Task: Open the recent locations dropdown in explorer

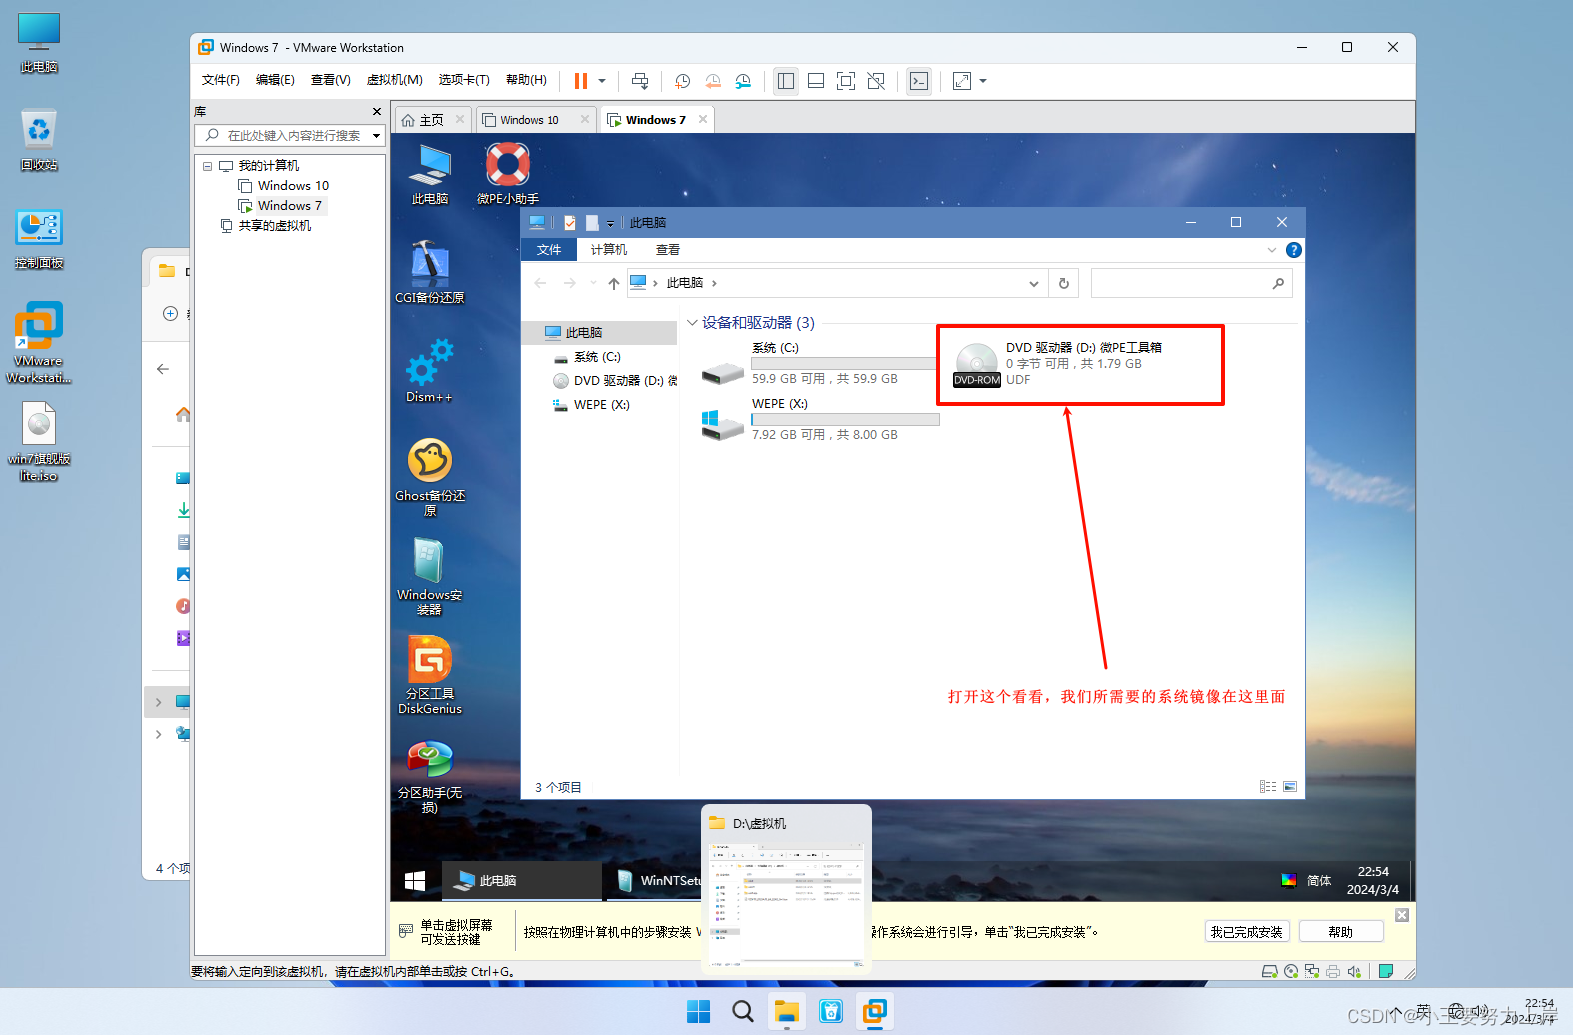Action: coord(592,283)
